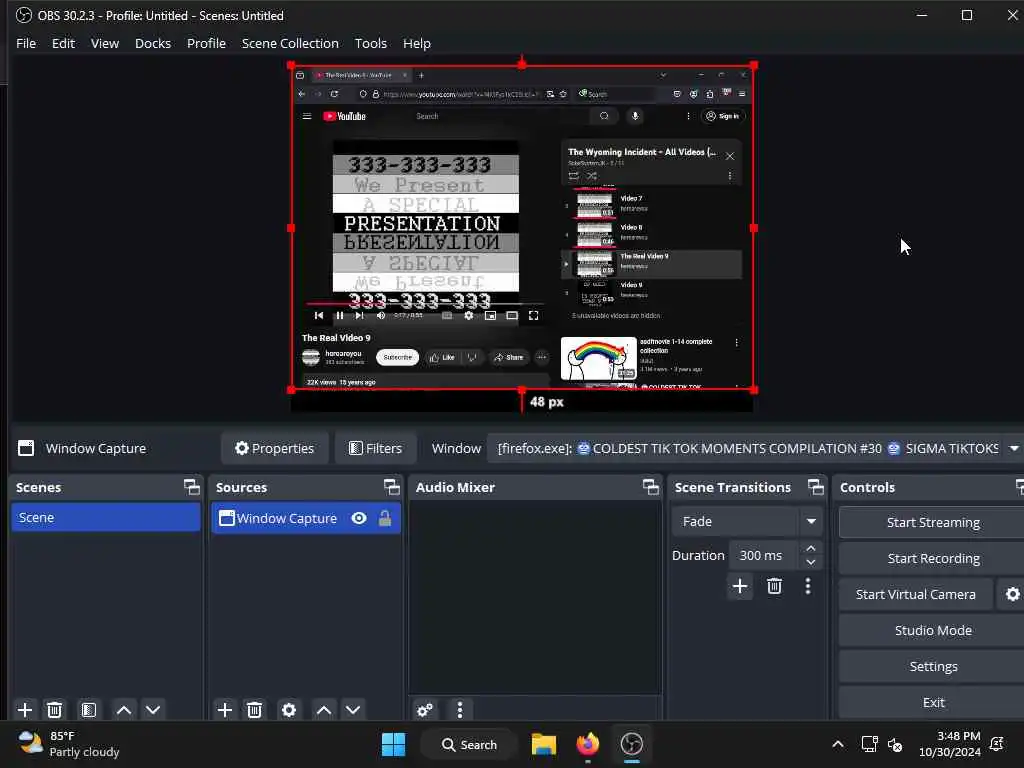Click Start Virtual Camera

coord(916,594)
